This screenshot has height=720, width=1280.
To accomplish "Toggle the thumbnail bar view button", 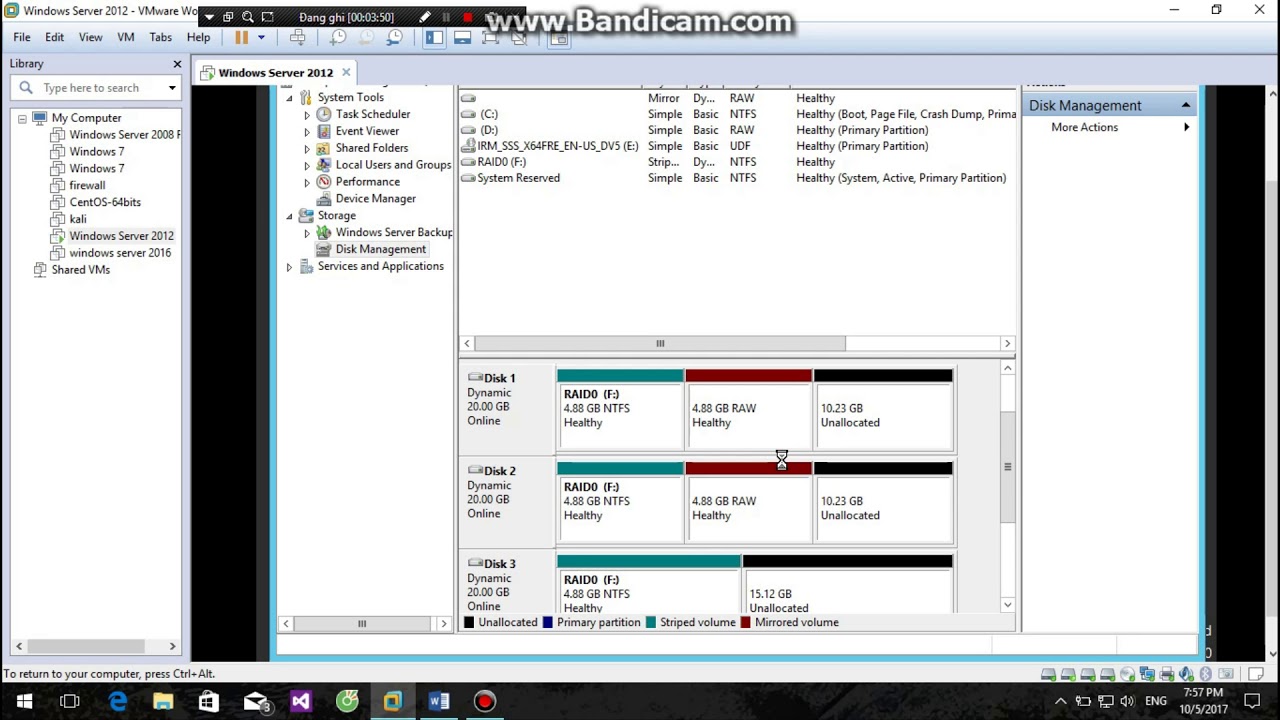I will point(462,37).
